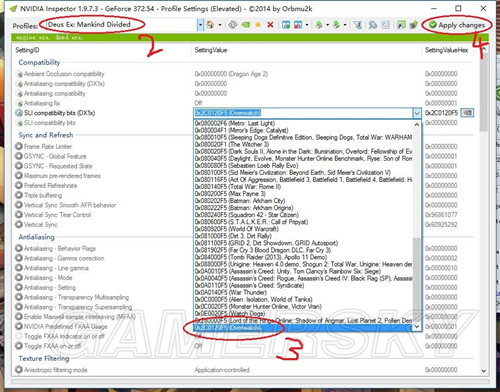Add application to profile window icon

[286, 25]
